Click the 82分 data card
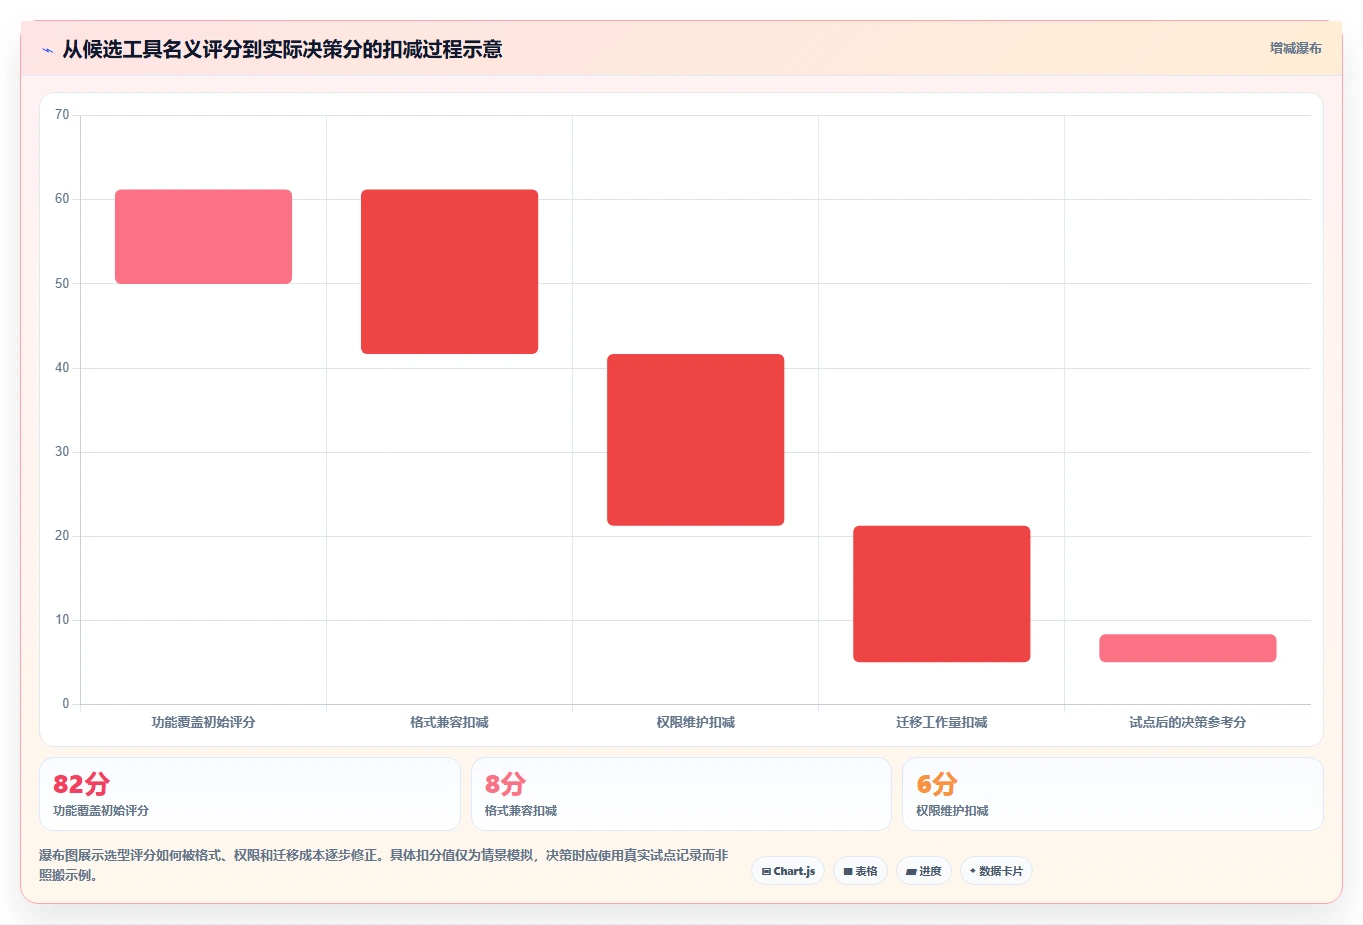This screenshot has height=925, width=1363. click(x=250, y=794)
